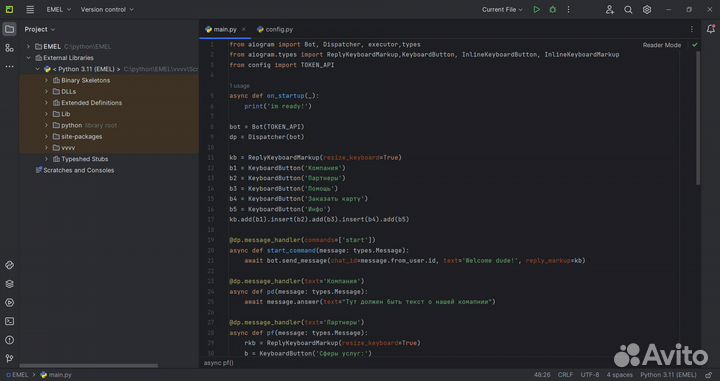The width and height of the screenshot is (720, 381).
Task: Click the green inspection checkmark
Action: pyautogui.click(x=695, y=45)
